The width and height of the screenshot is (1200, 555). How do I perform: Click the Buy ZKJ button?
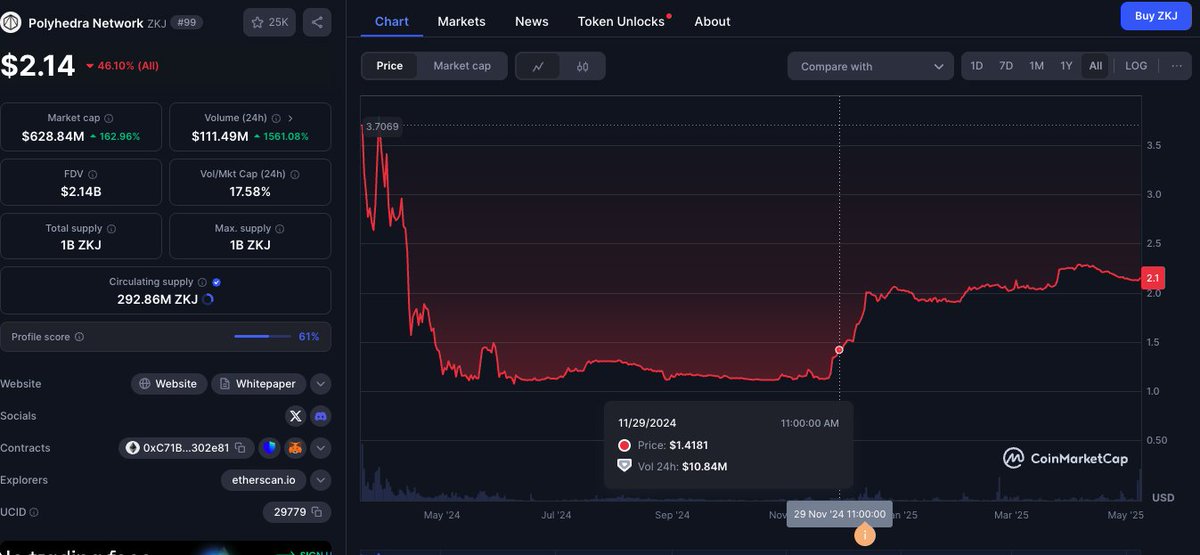(x=1155, y=16)
